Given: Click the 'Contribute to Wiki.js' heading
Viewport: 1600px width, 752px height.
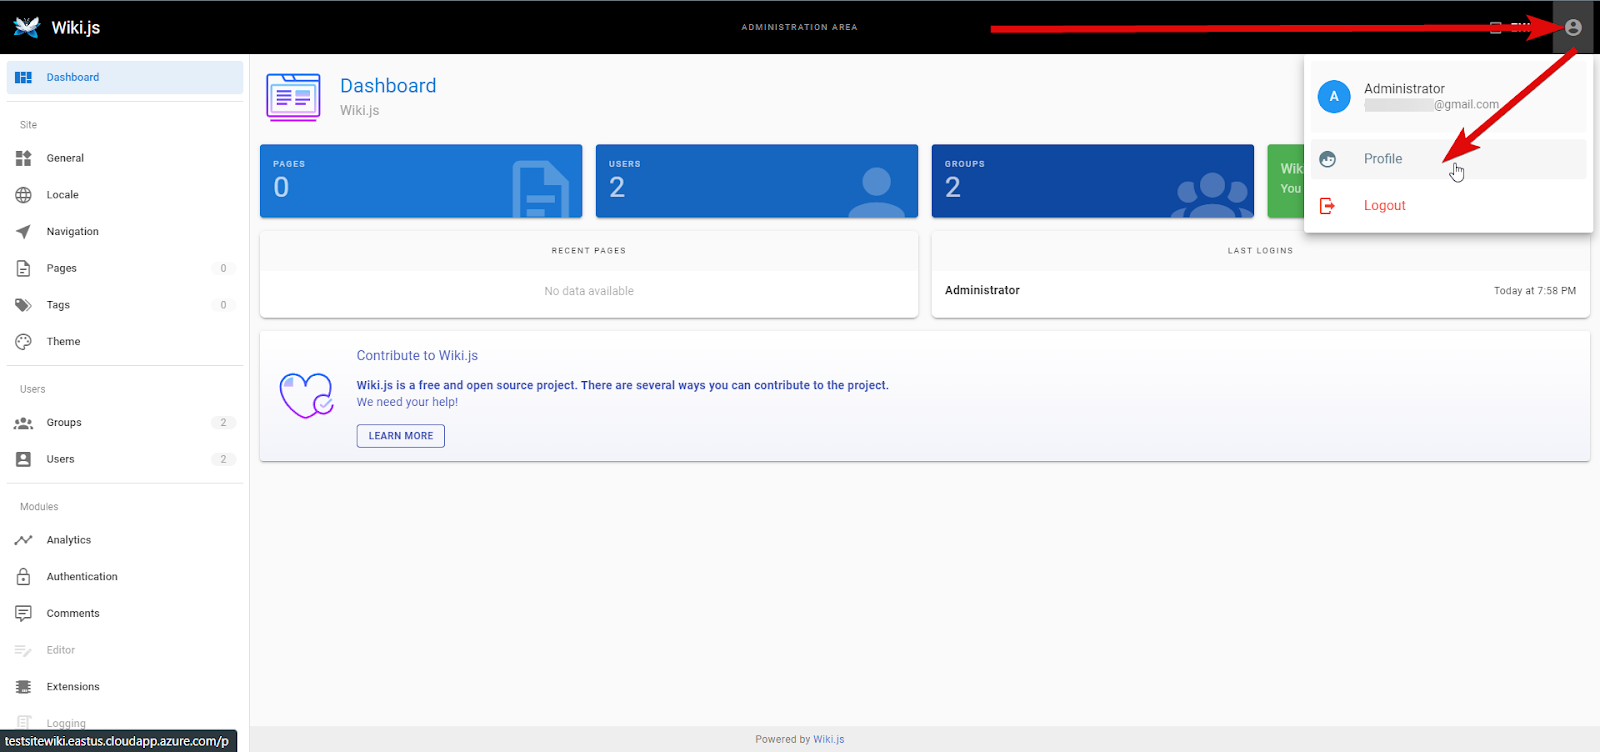Looking at the screenshot, I should click(x=417, y=356).
